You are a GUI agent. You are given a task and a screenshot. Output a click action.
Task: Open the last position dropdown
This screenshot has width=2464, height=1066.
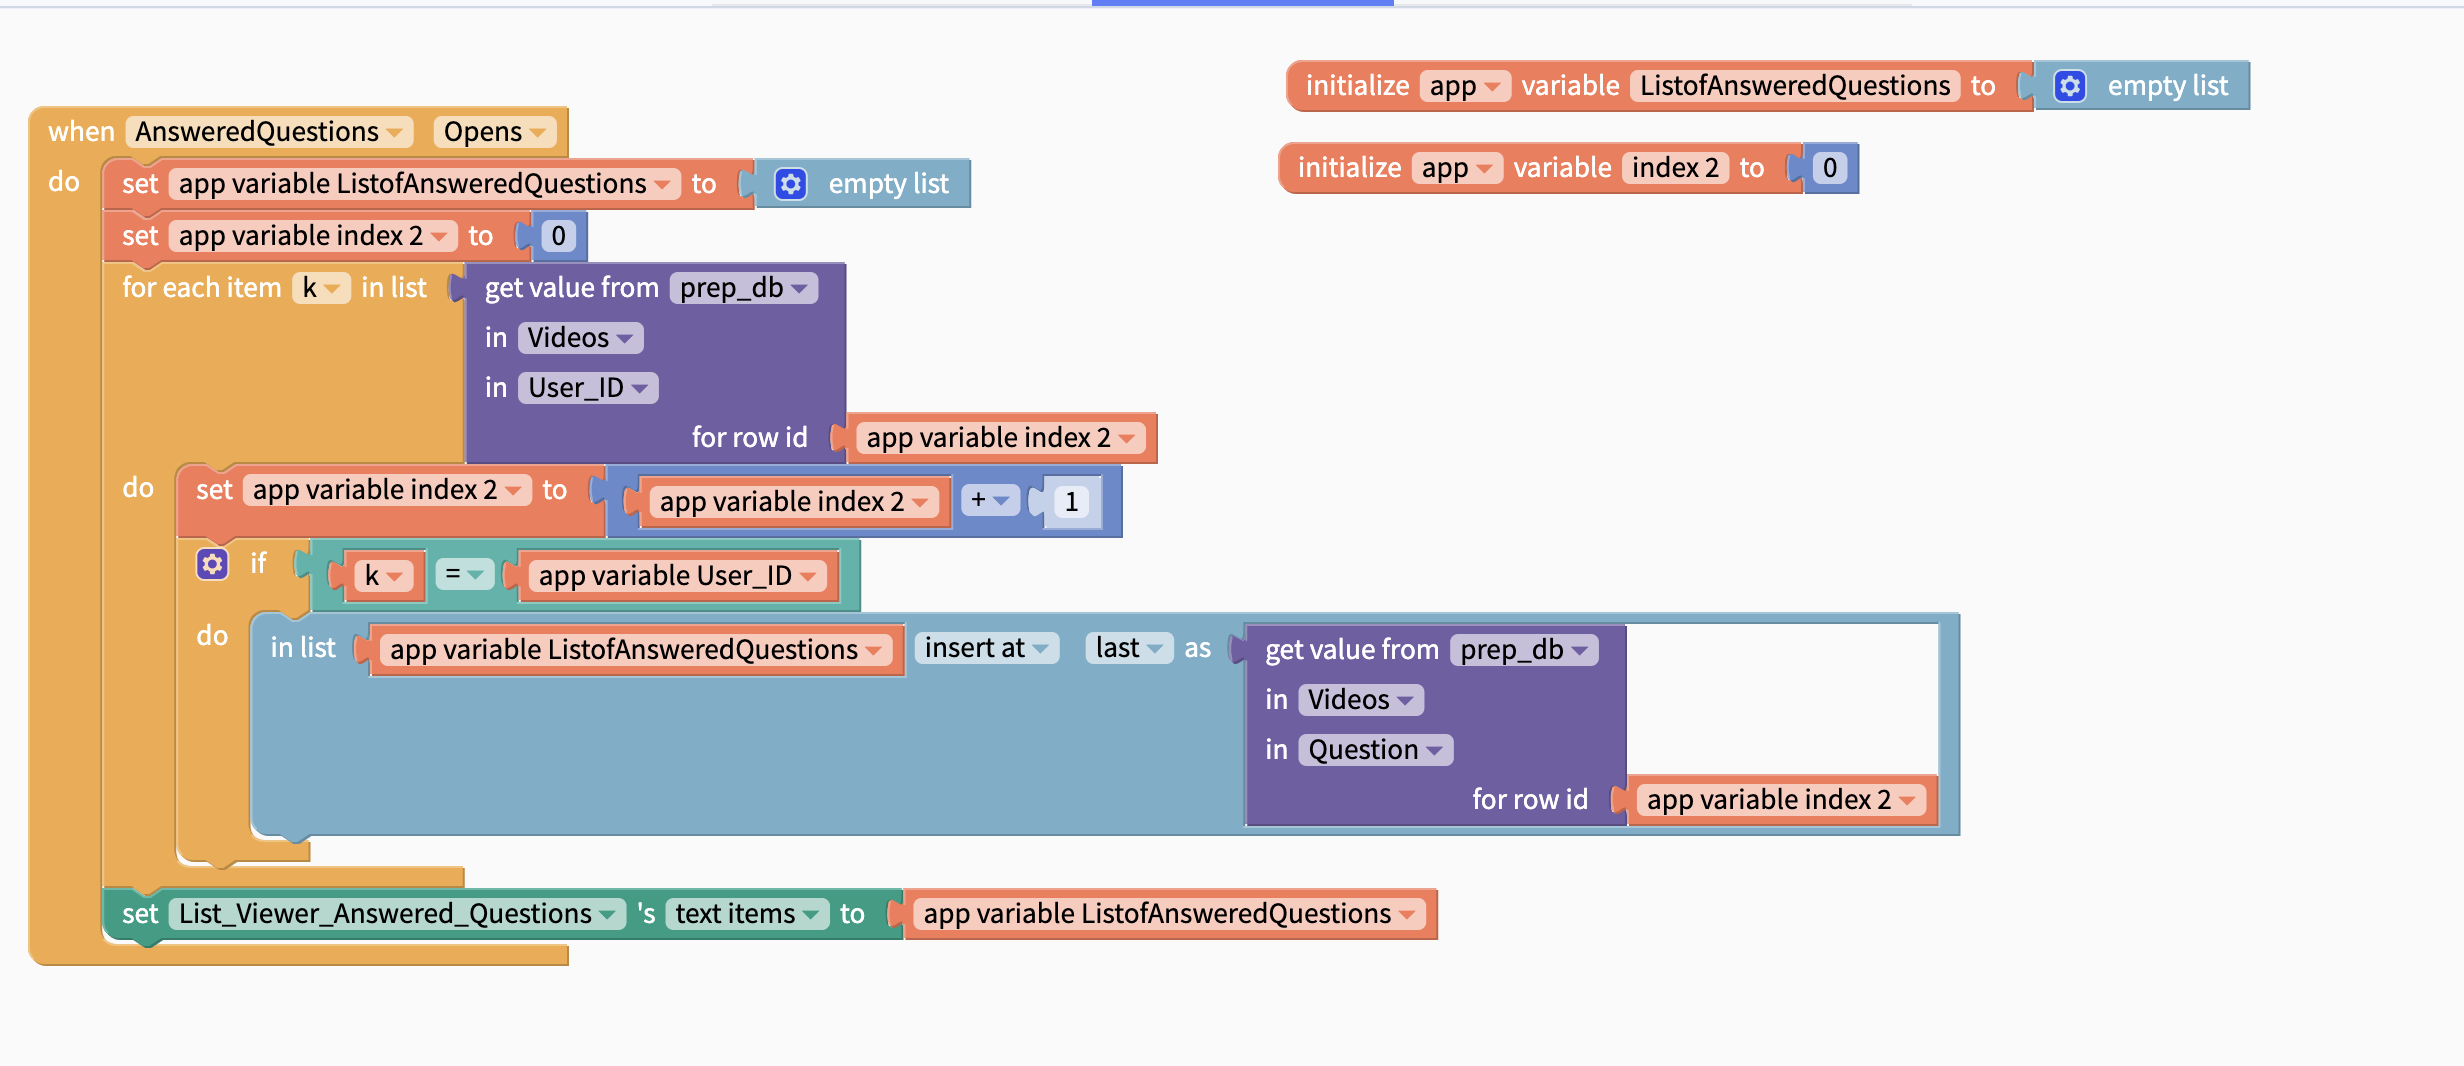[1129, 648]
